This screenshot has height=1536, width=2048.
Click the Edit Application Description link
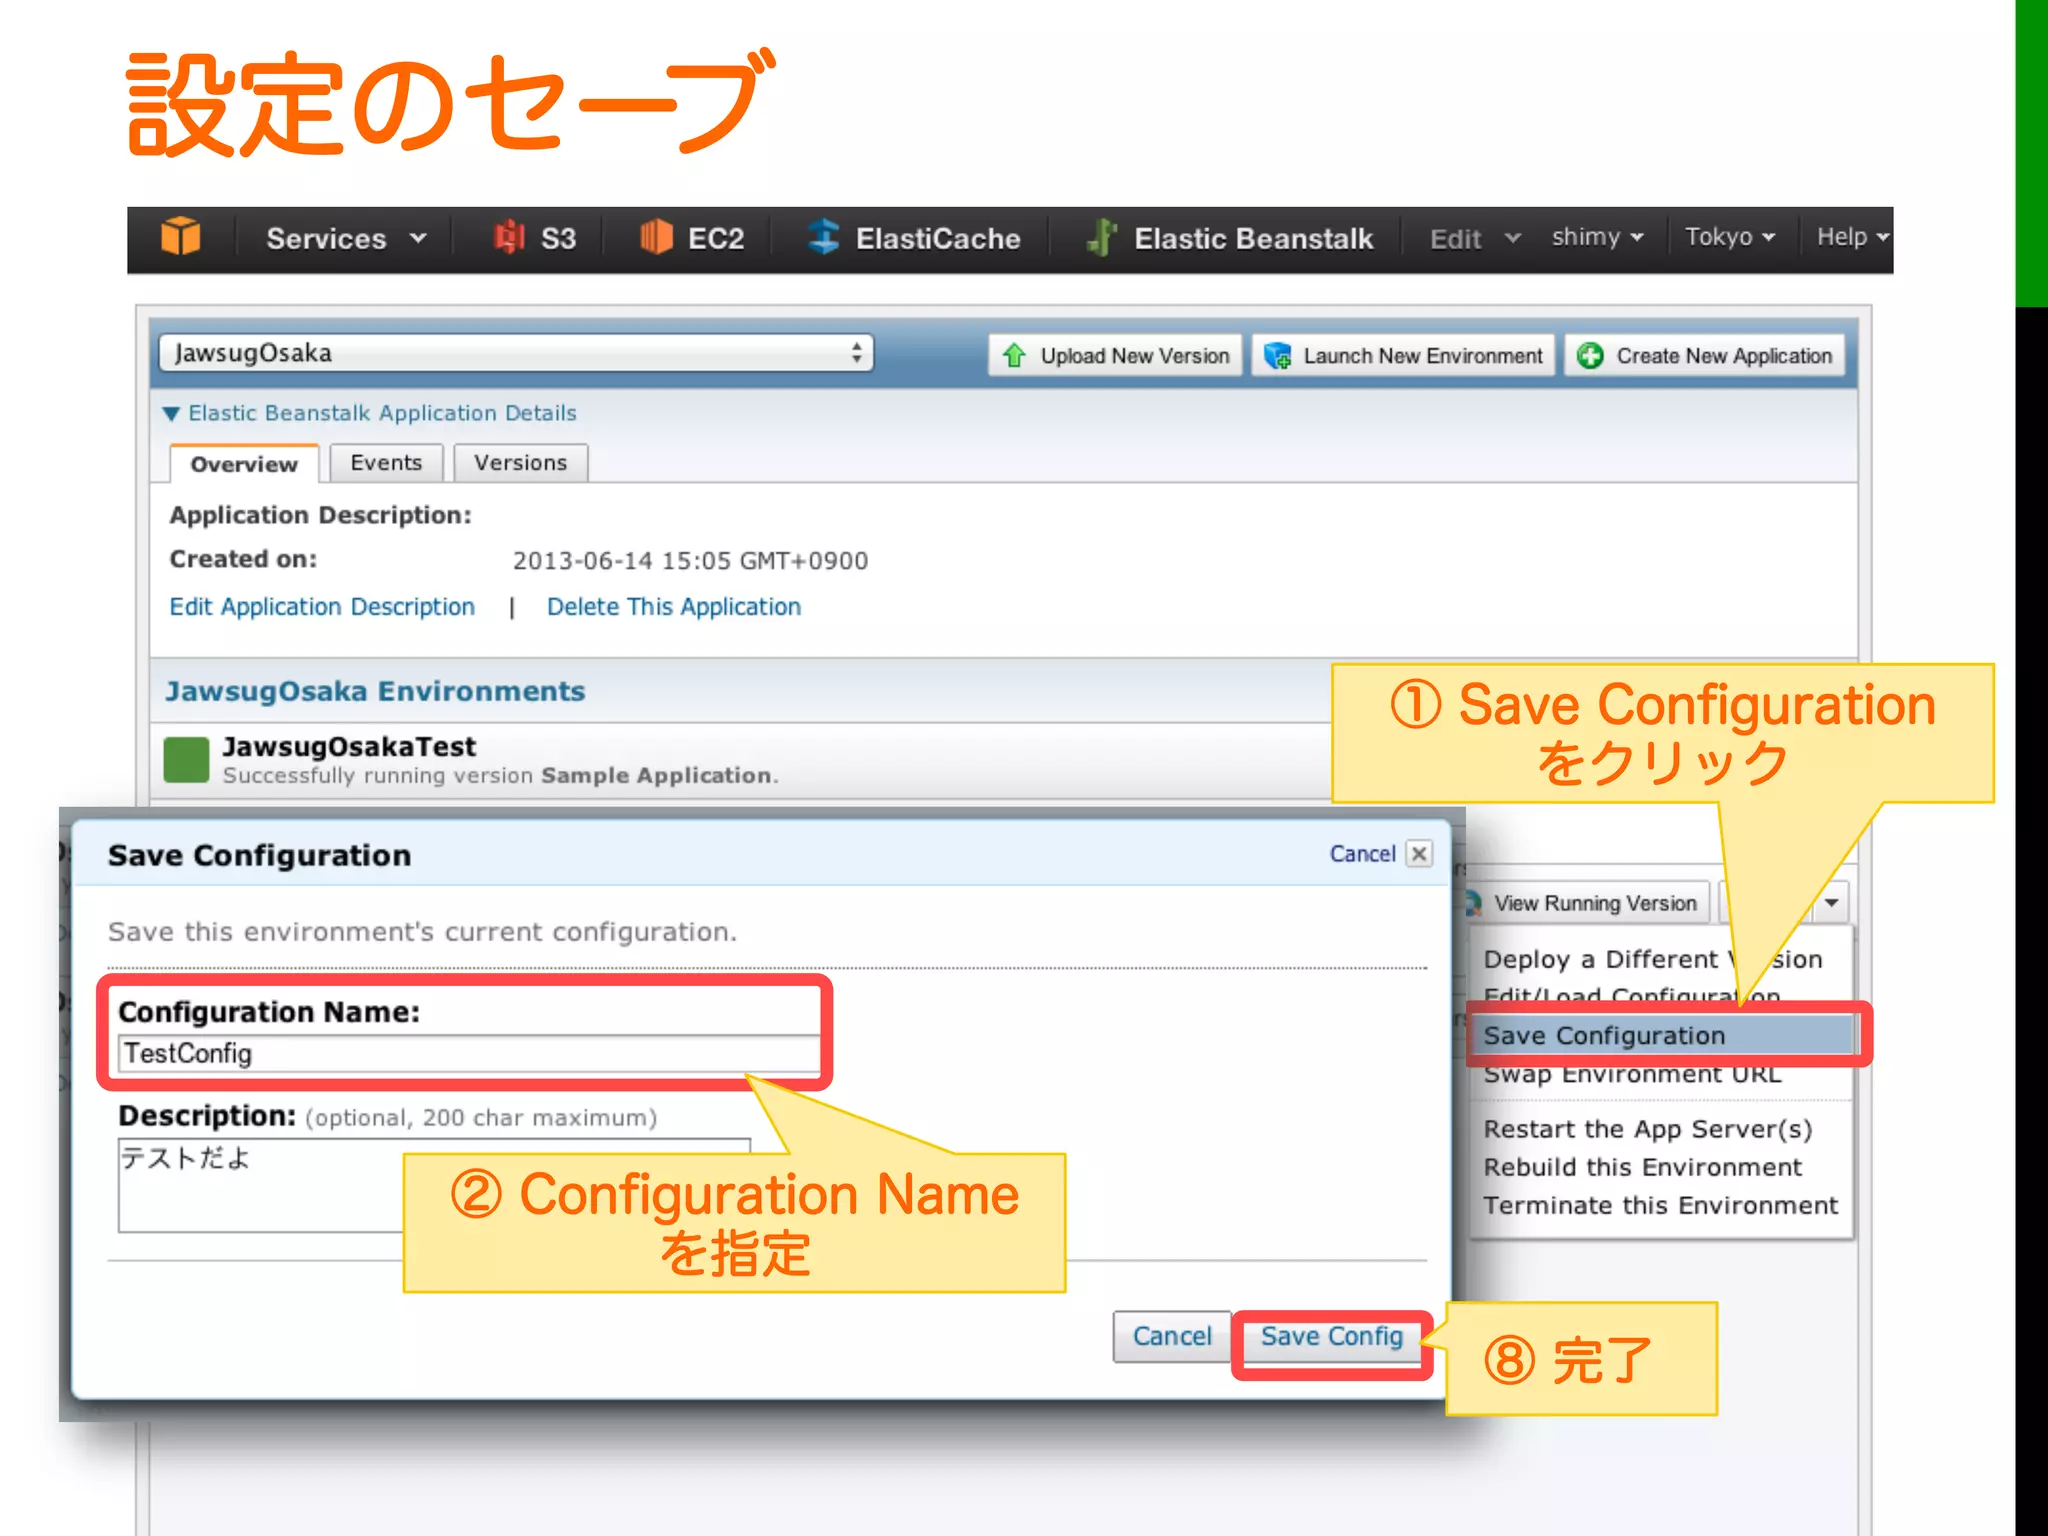coord(322,607)
